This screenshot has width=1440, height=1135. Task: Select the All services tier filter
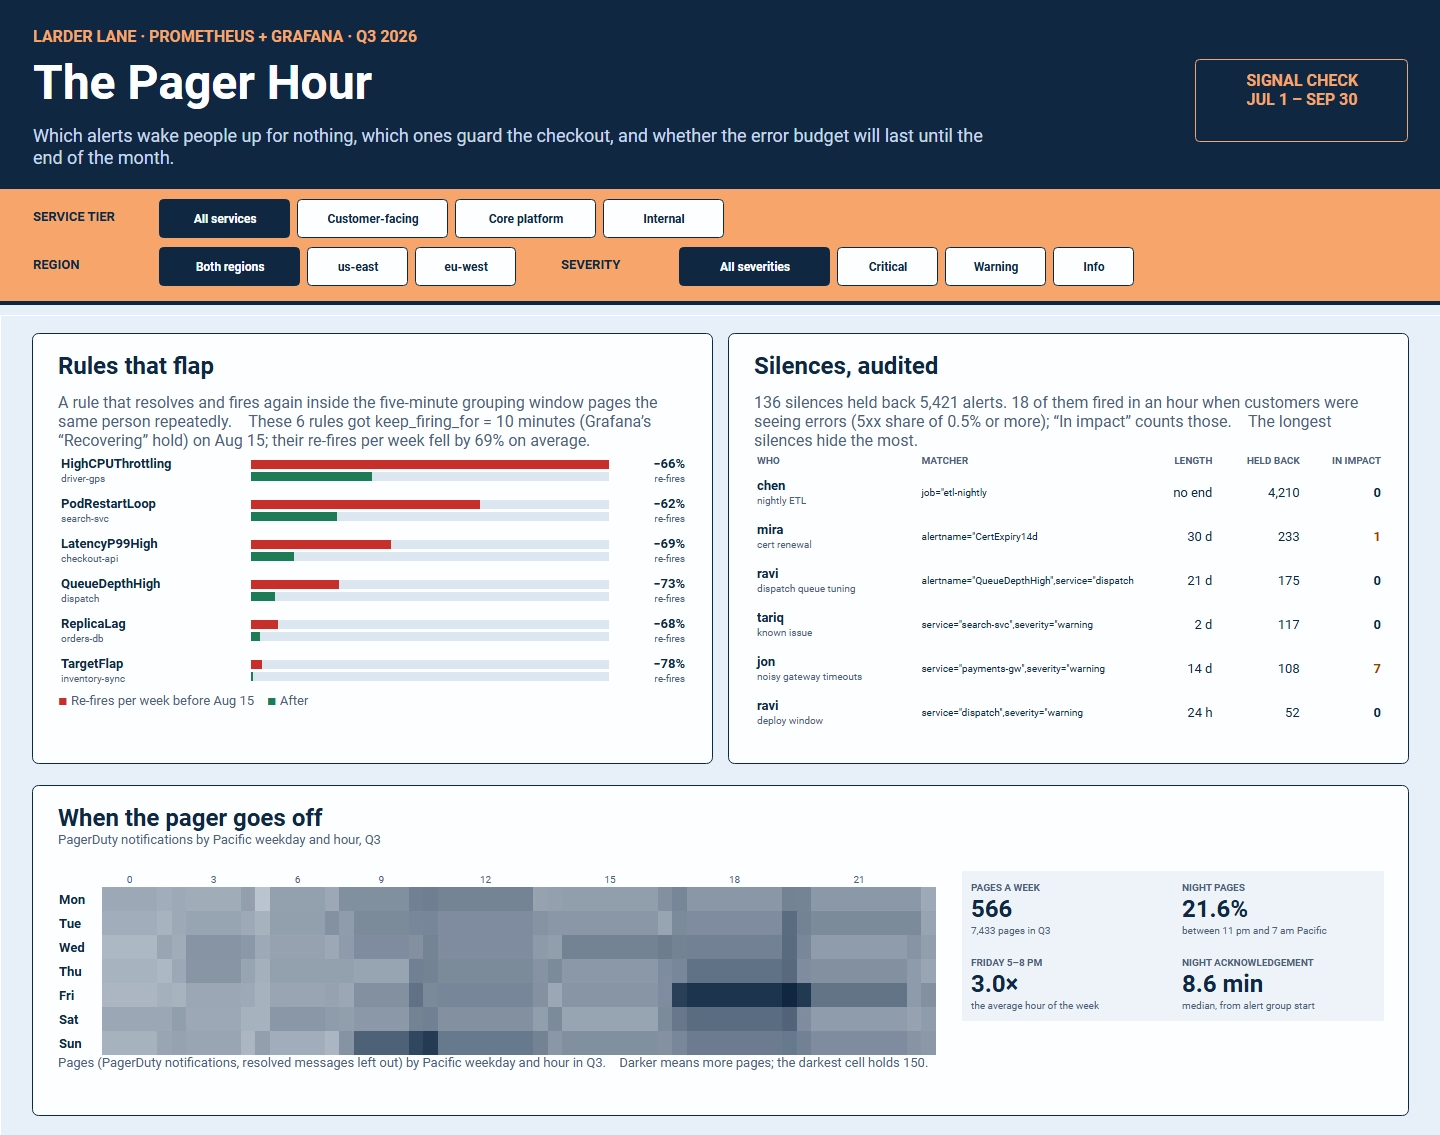coord(224,219)
